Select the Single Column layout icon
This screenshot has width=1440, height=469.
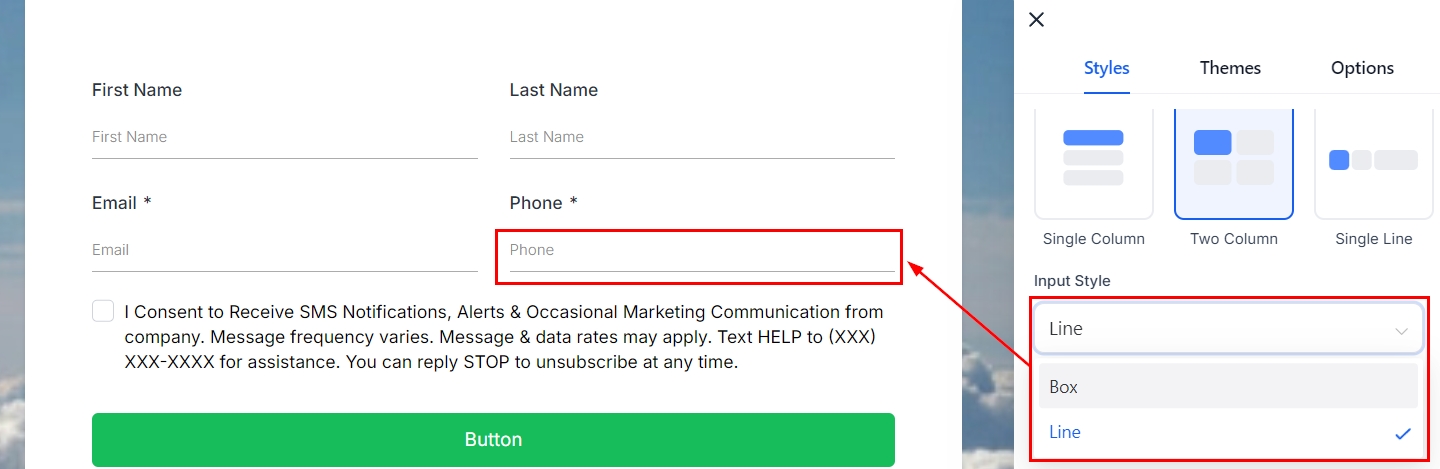point(1093,160)
